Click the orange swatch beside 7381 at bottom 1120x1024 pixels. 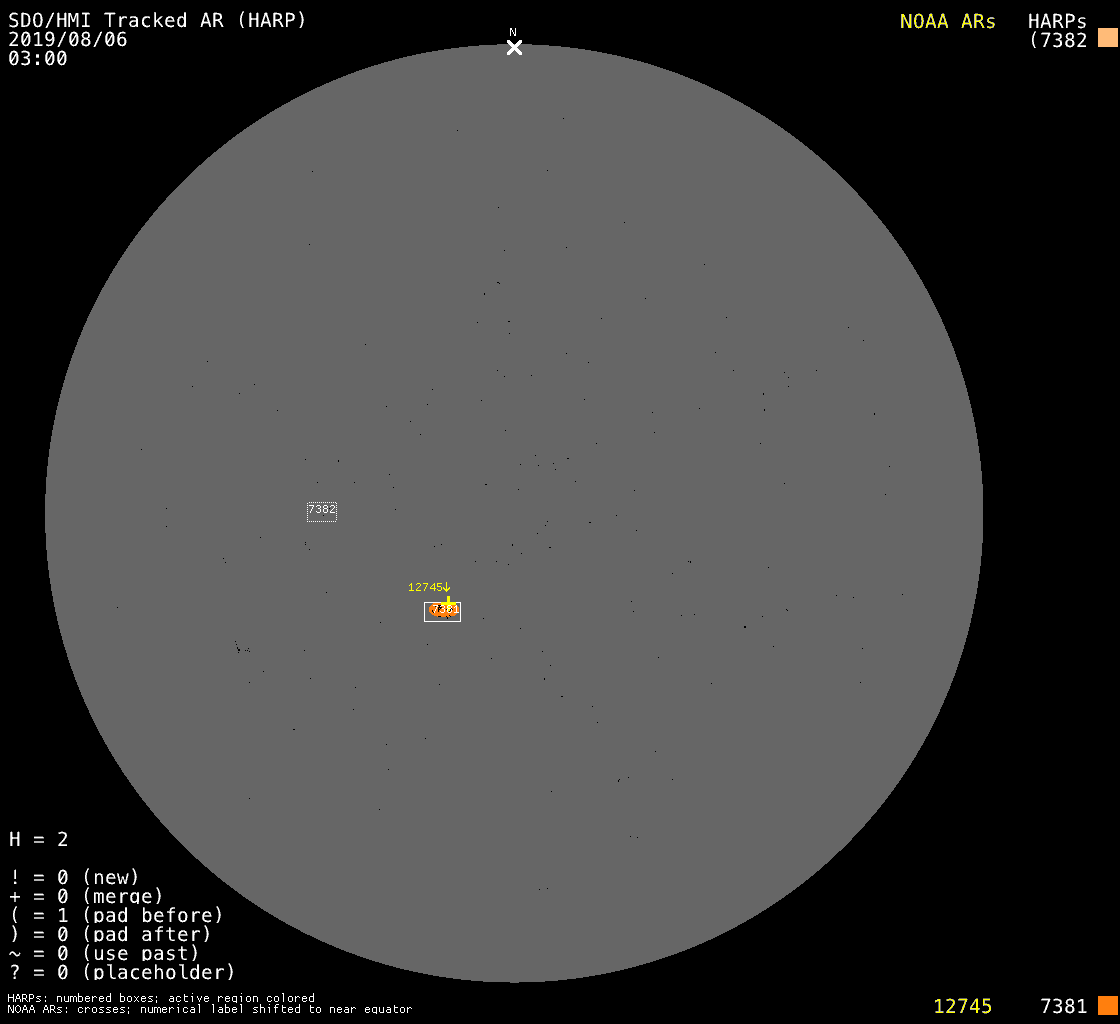click(x=1107, y=1005)
